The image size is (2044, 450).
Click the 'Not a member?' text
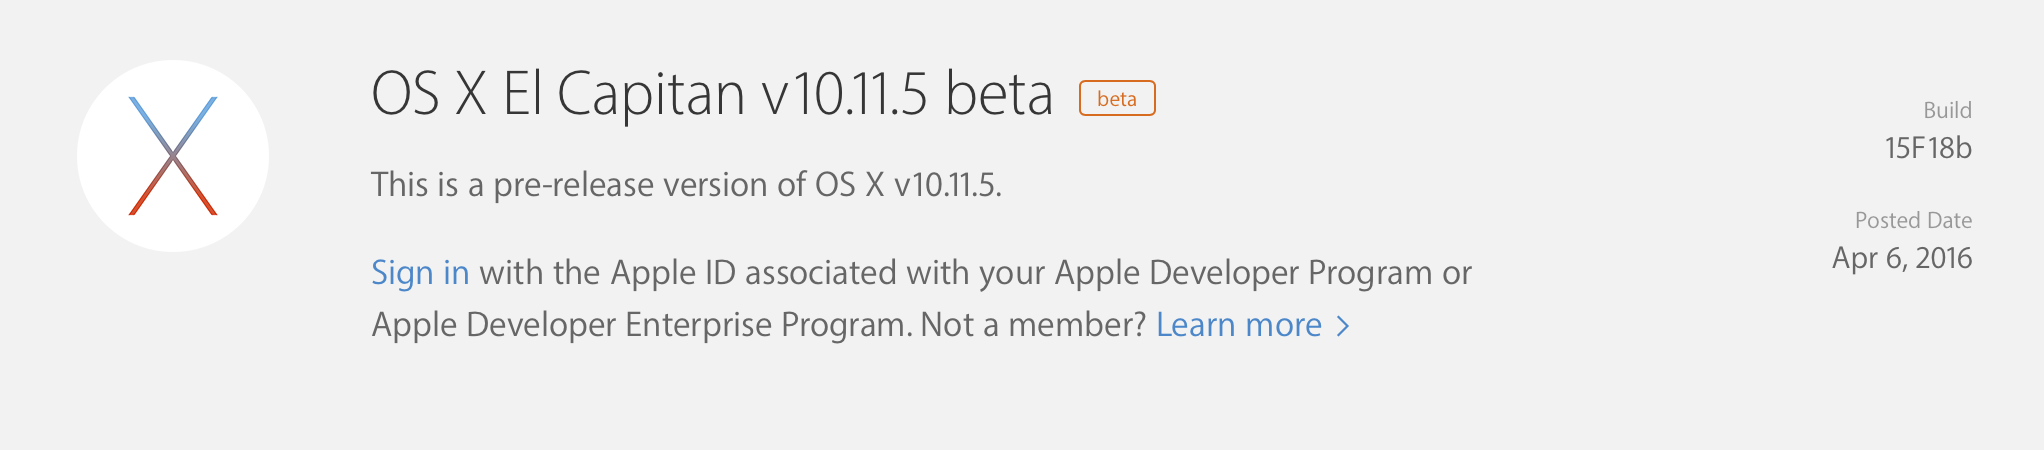(x=1032, y=325)
